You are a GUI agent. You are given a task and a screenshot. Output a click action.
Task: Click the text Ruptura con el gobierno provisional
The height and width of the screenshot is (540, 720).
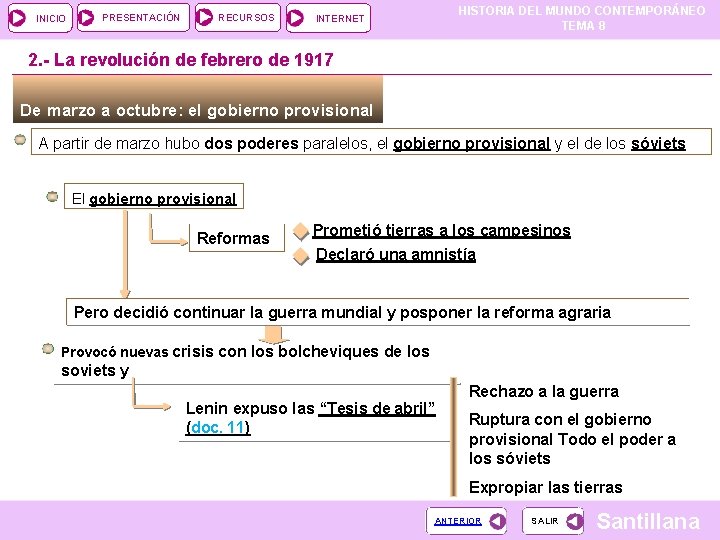560,429
